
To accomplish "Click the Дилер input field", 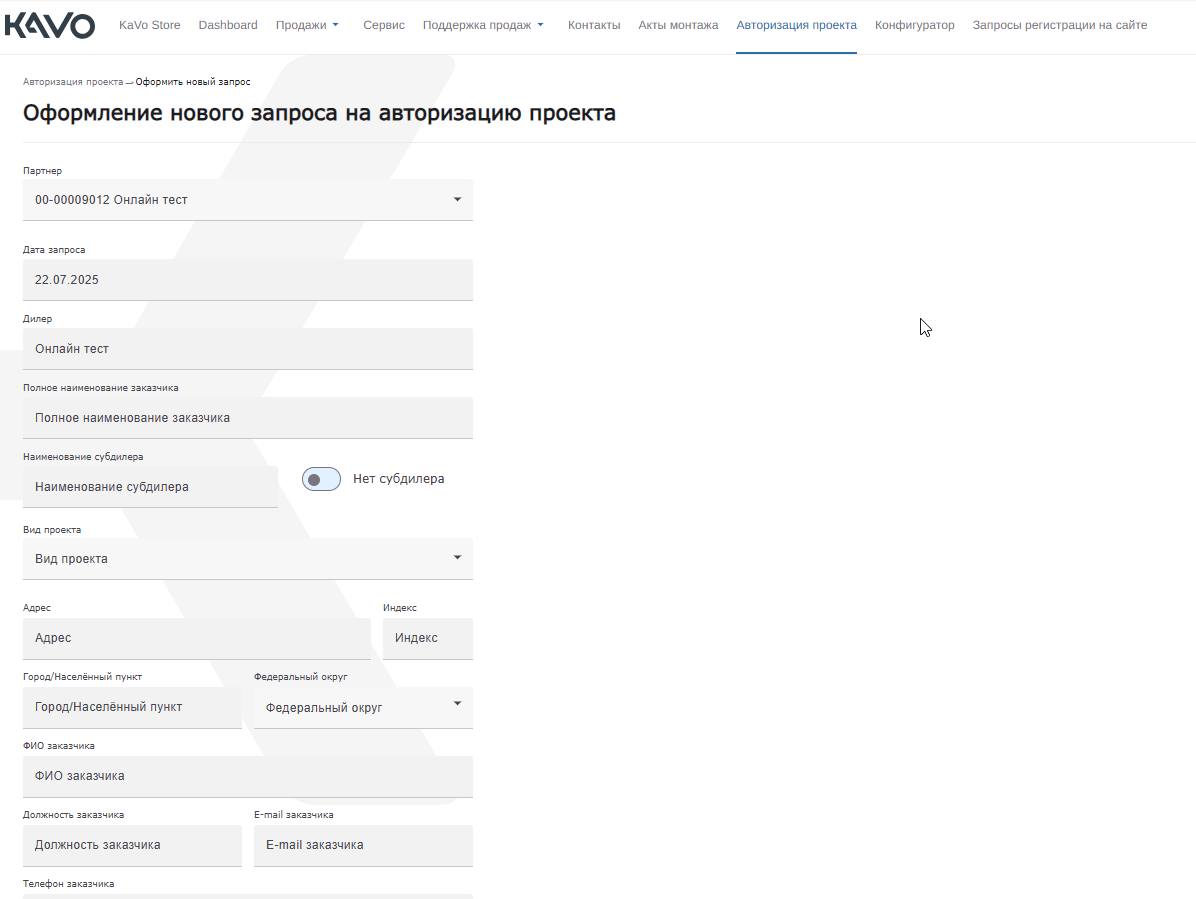I will [x=248, y=348].
